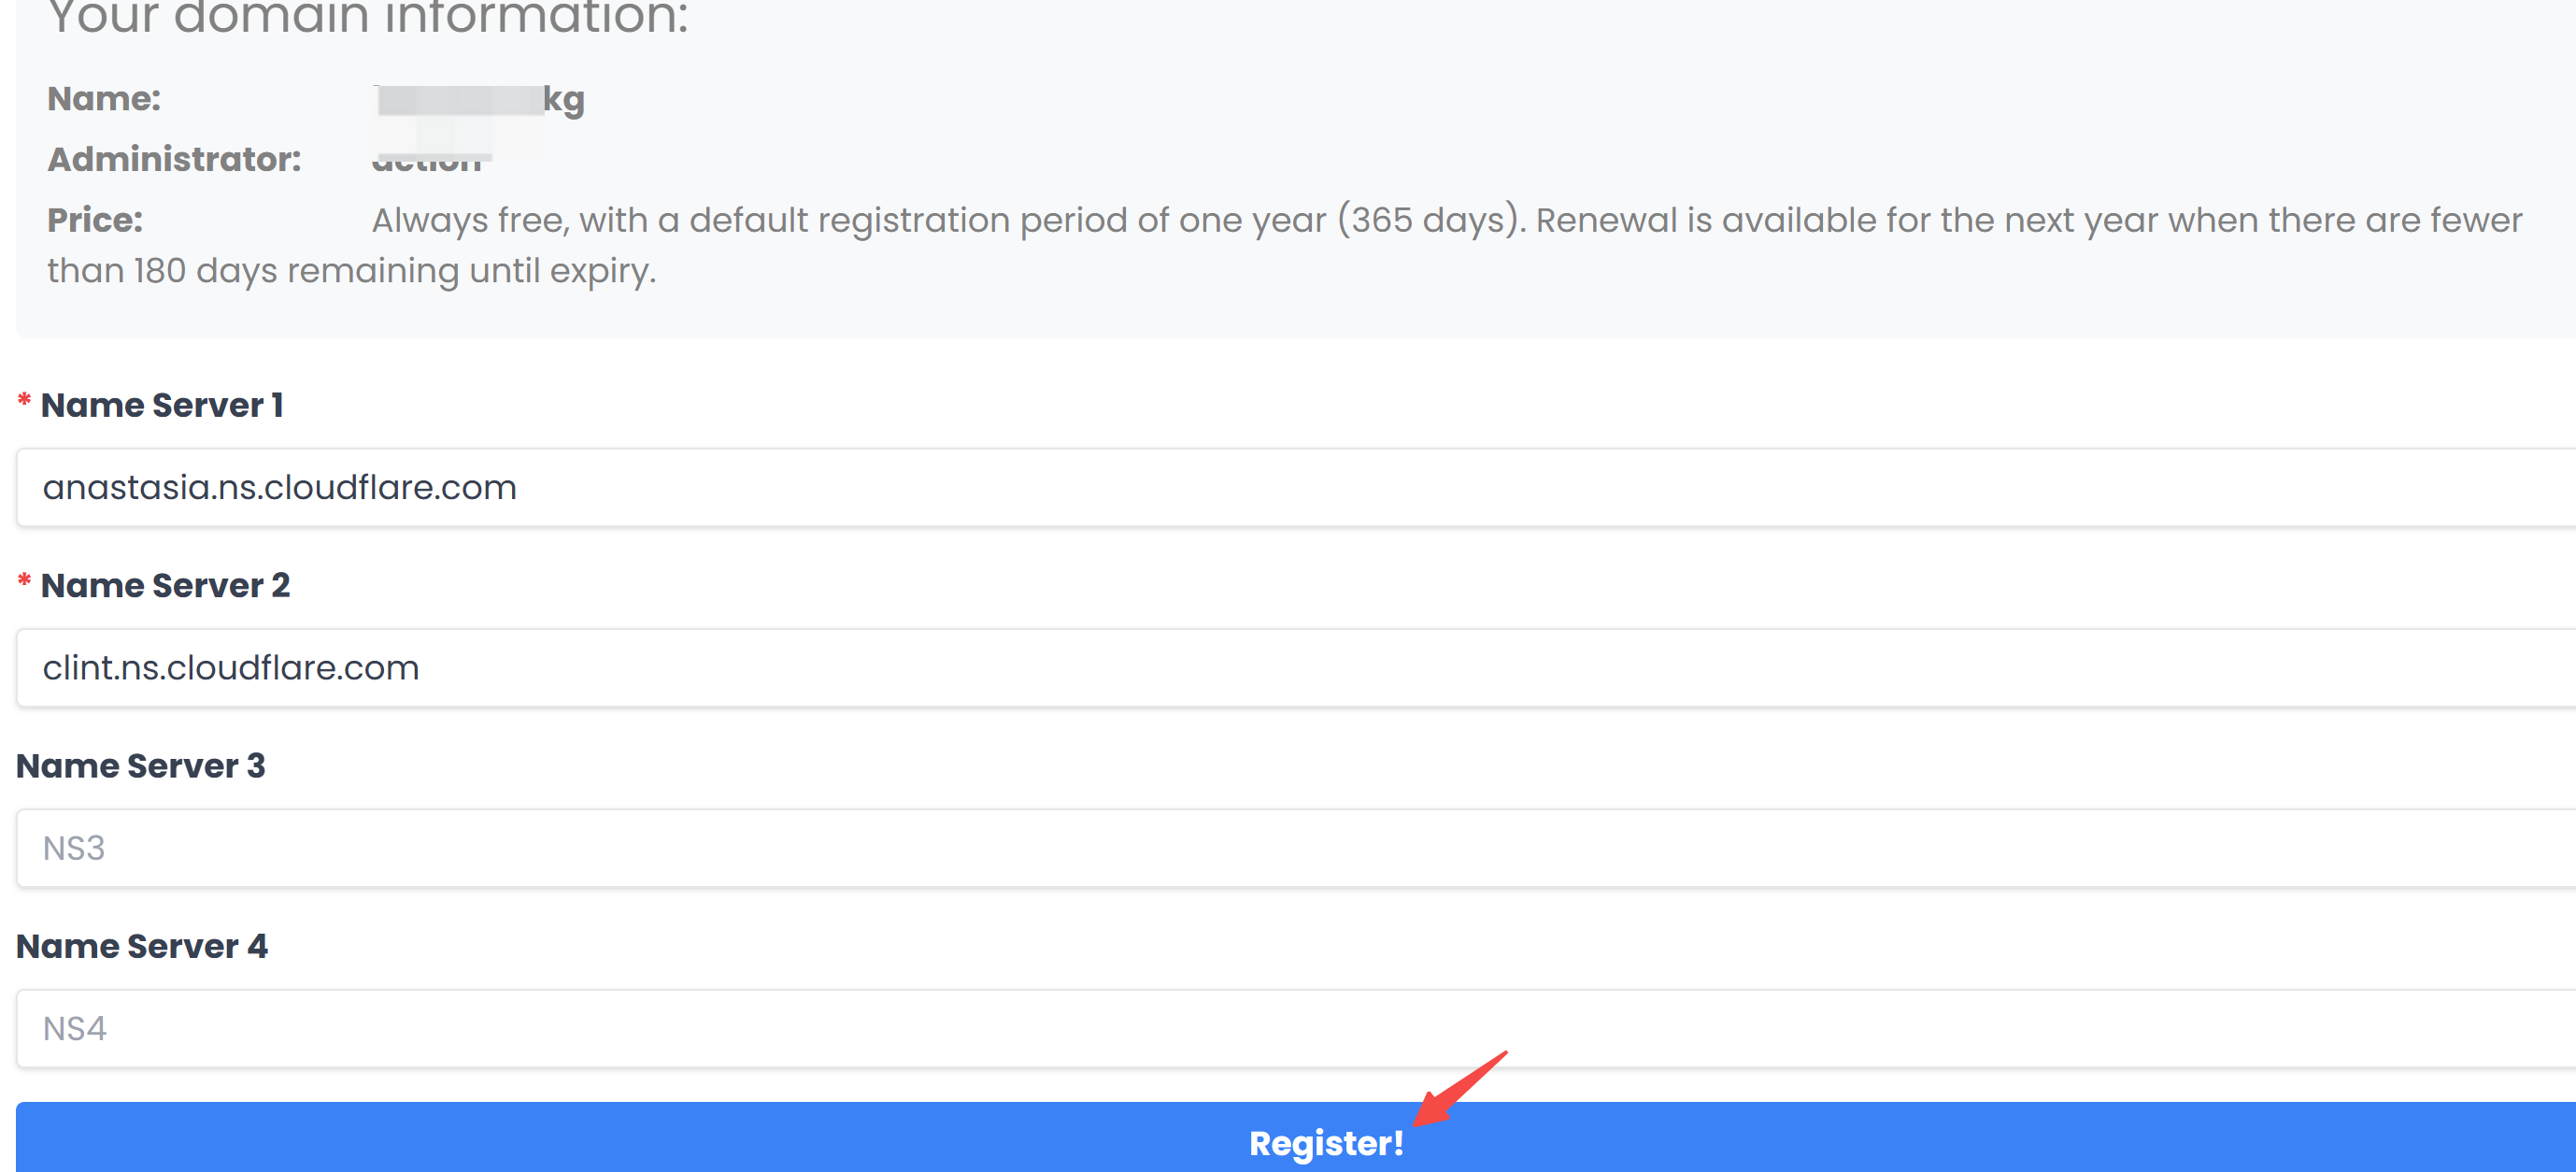Click the Always free price description text
The height and width of the screenshot is (1172, 2576).
pyautogui.click(x=1285, y=245)
